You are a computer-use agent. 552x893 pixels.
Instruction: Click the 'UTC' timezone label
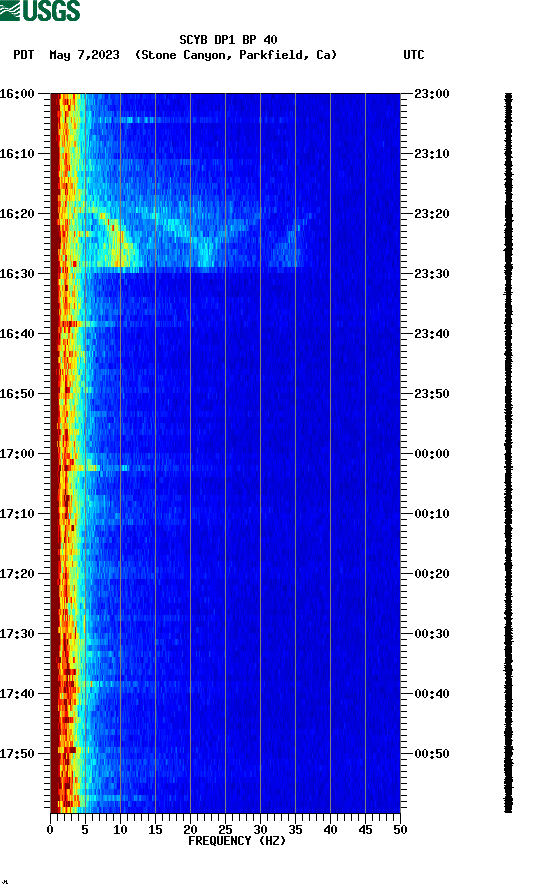pos(414,55)
